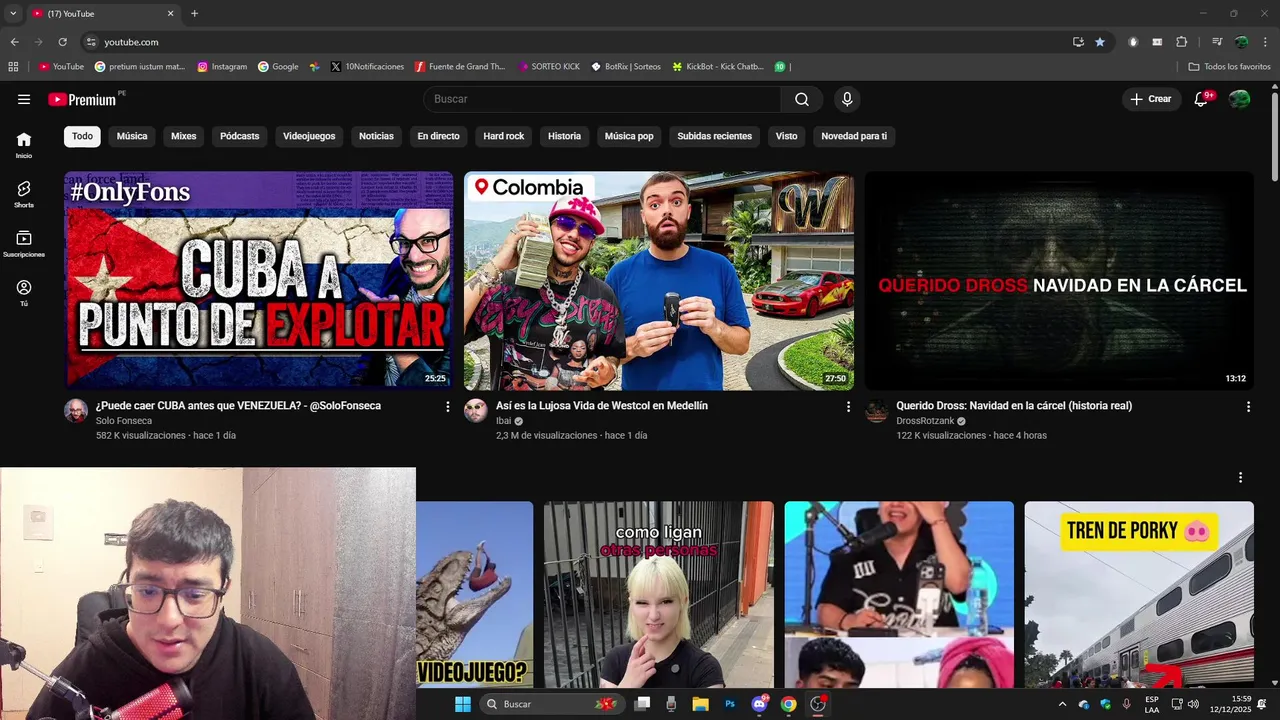
Task: Click inside the YouTube Buscar field
Action: tap(603, 99)
